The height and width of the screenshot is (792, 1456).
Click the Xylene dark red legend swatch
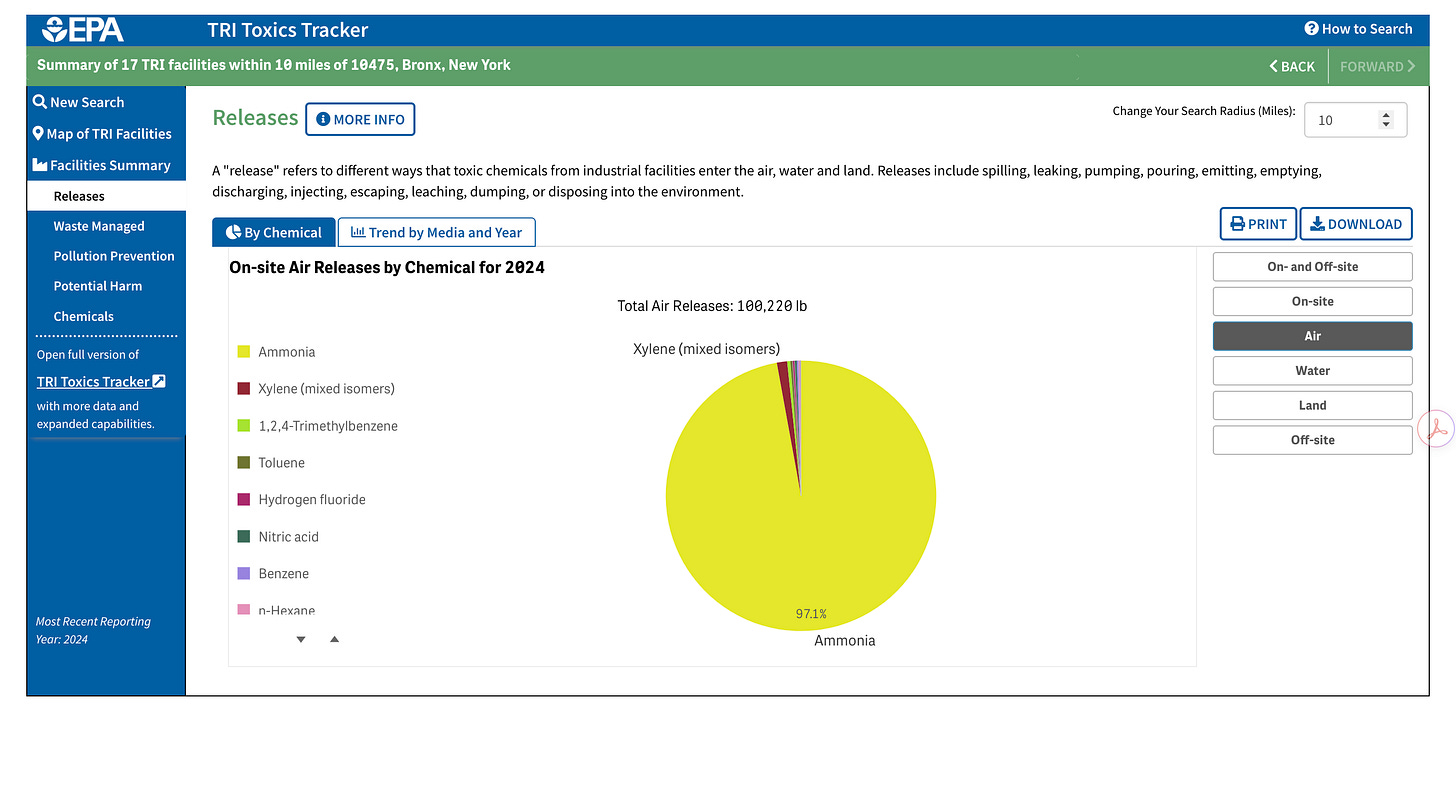[243, 388]
